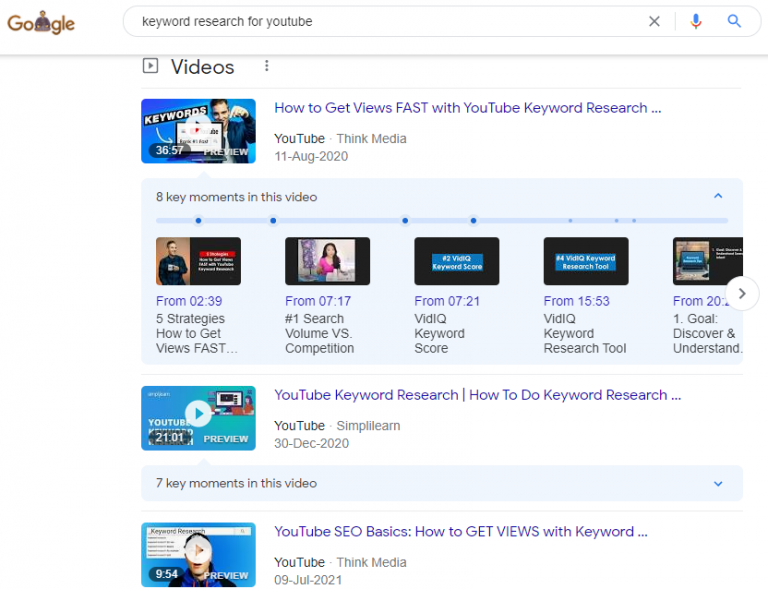This screenshot has height=589, width=768.
Task: Click the '#1 Search Volume VS. Competition' caption
Action: [319, 333]
